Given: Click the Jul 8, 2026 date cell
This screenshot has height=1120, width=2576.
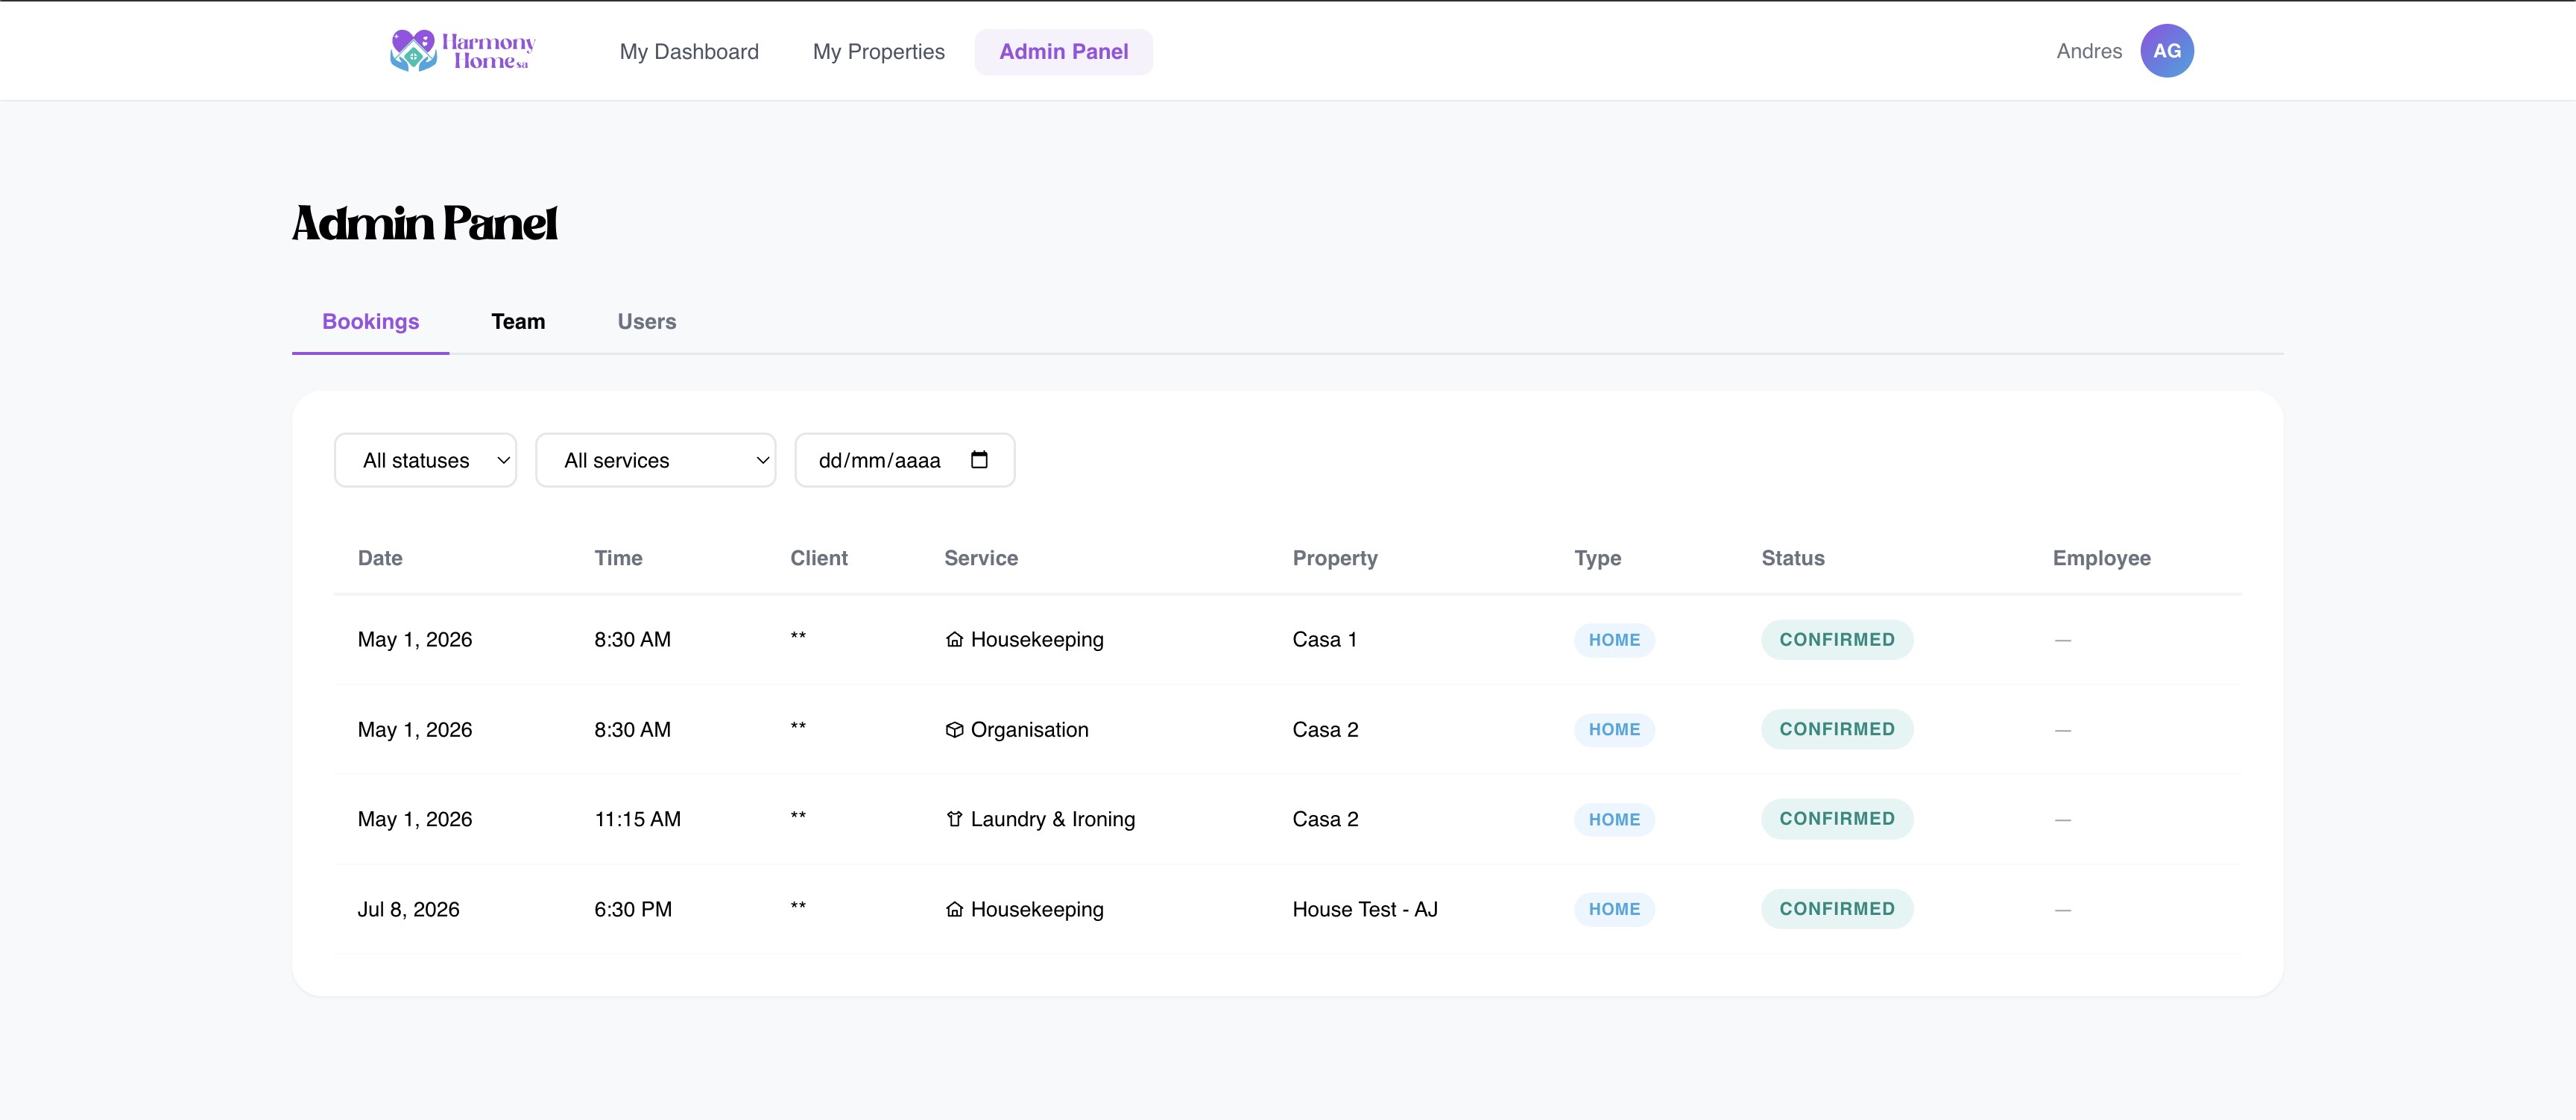Looking at the screenshot, I should tap(408, 910).
